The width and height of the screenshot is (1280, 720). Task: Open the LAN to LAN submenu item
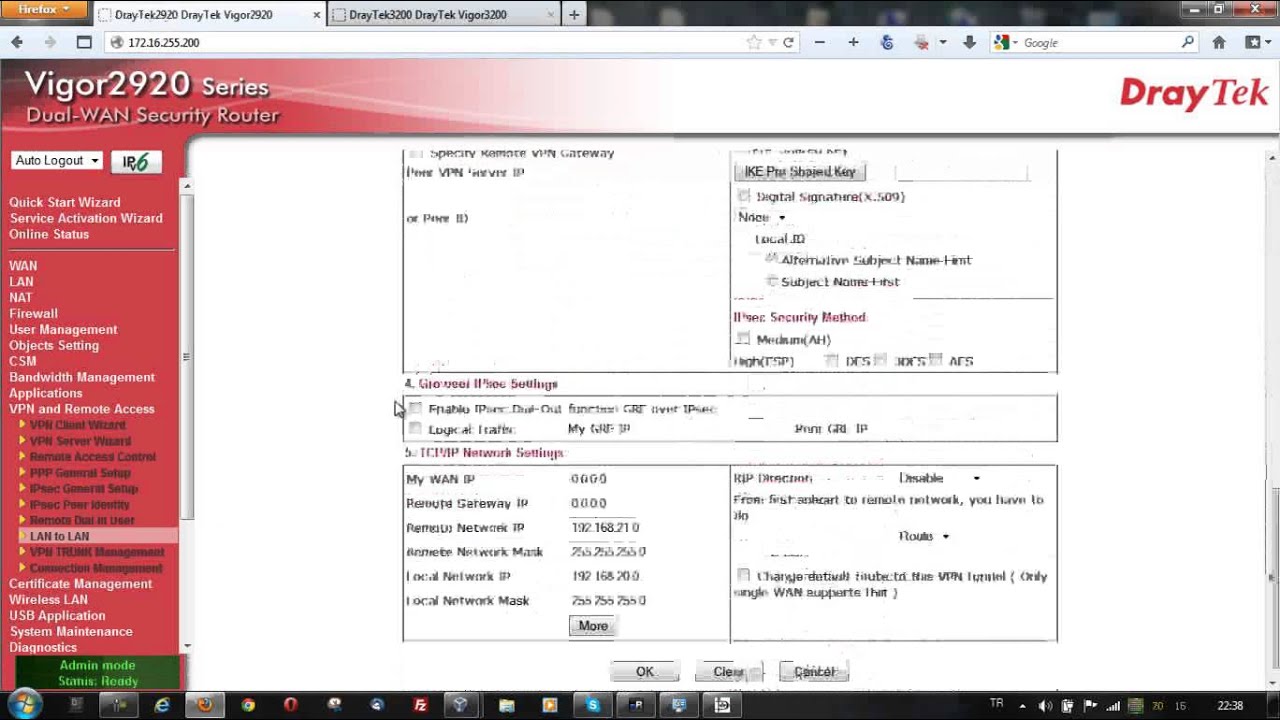click(x=59, y=536)
